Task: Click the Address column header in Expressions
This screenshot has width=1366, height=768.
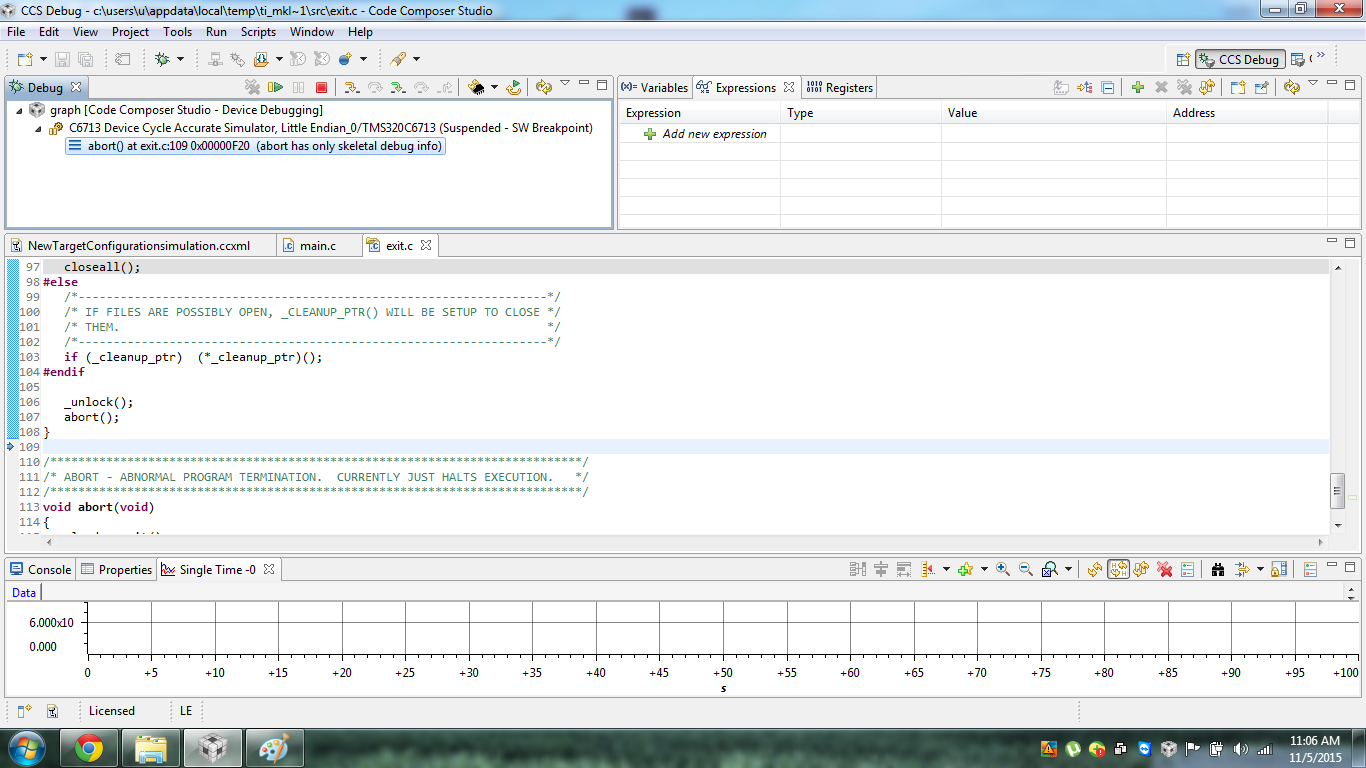Action: 1247,113
